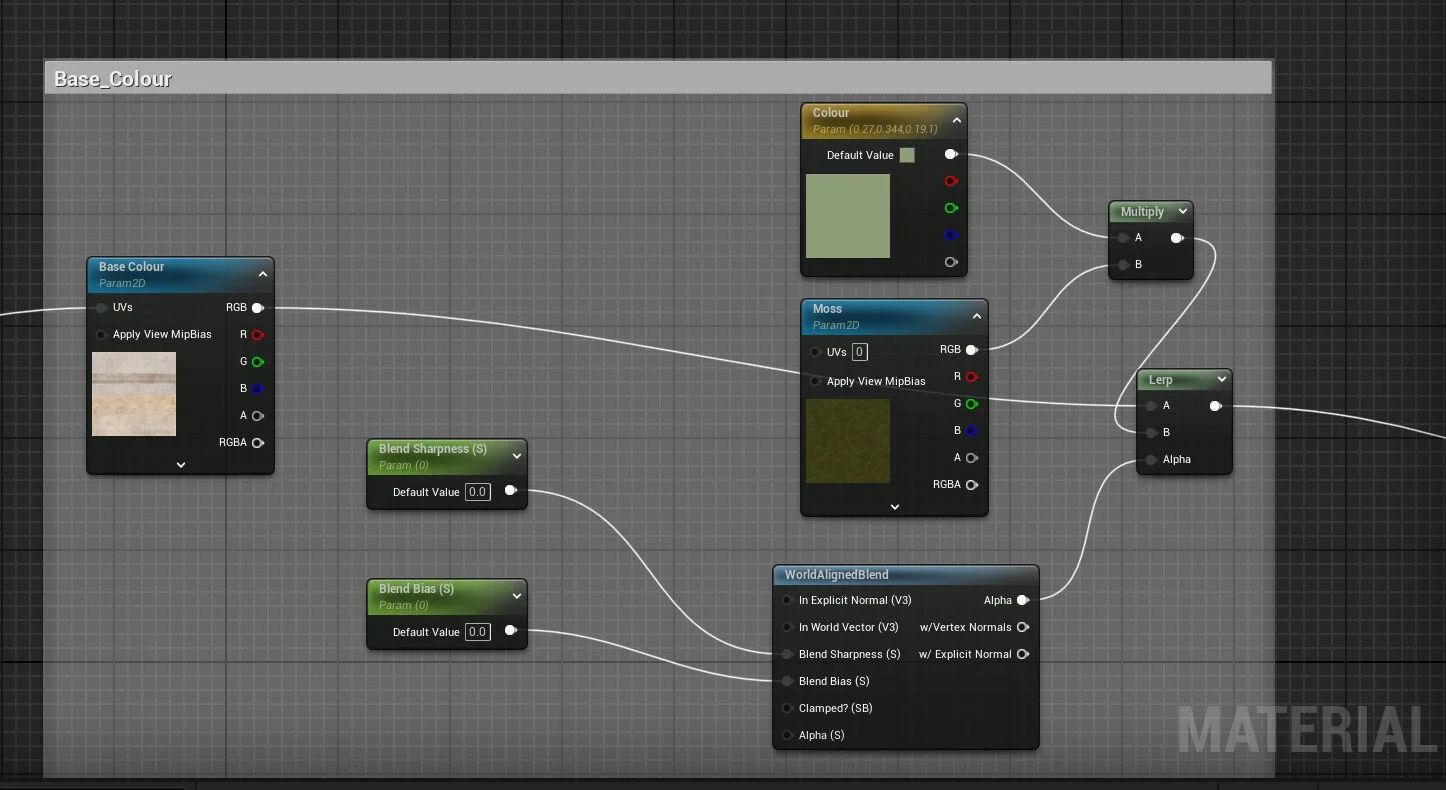Click the Moss node A alpha pin

[971, 458]
